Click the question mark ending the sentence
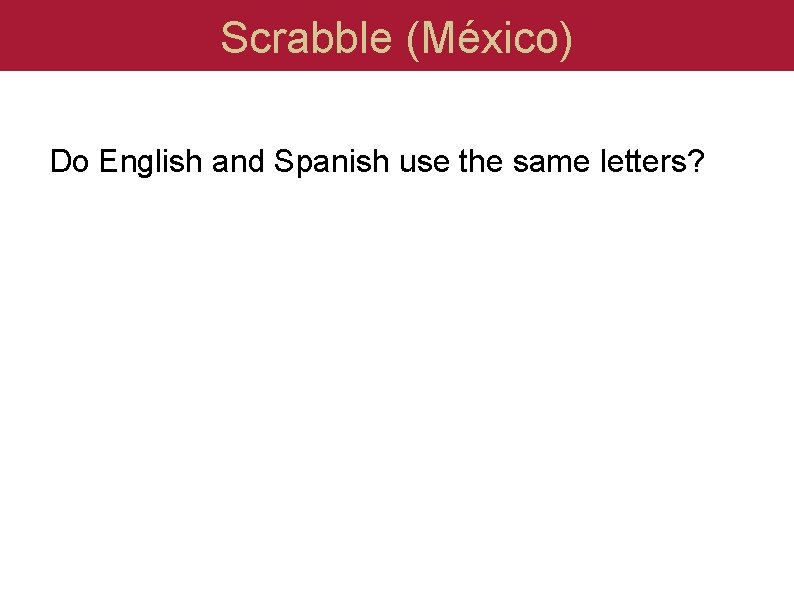Image resolution: width=794 pixels, height=595 pixels. pos(696,161)
